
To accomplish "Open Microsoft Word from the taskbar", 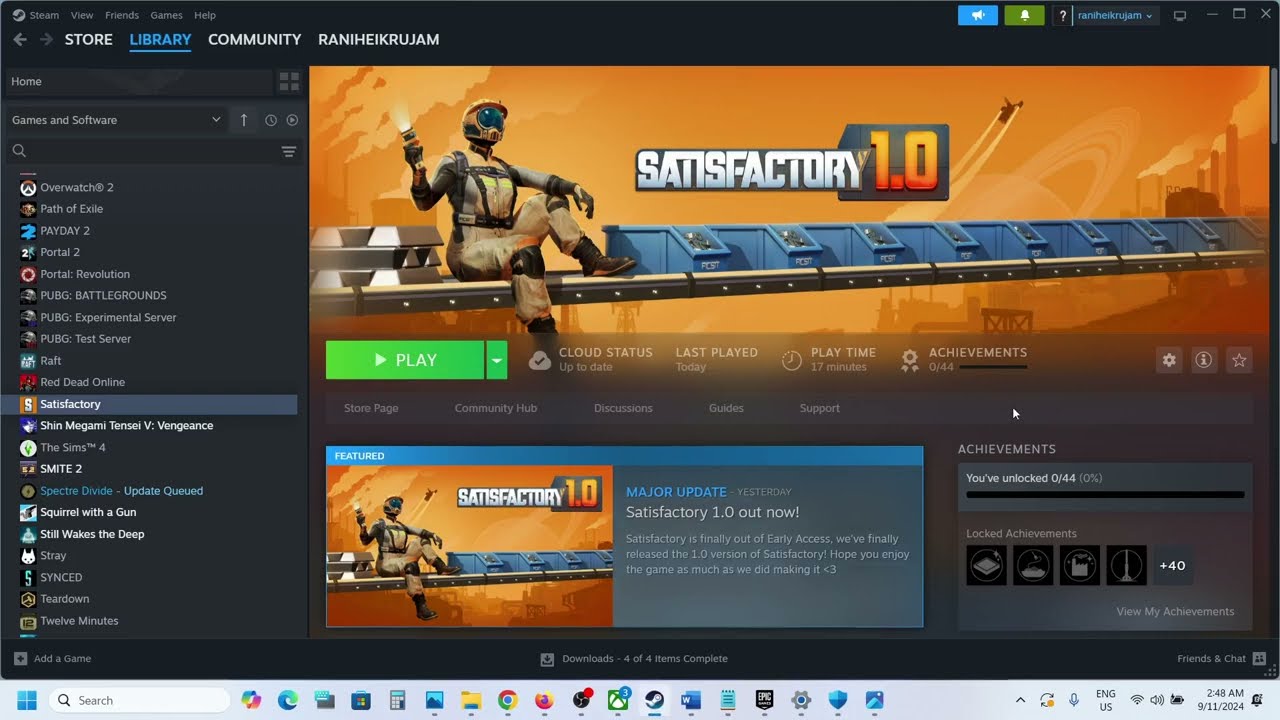I will (691, 700).
